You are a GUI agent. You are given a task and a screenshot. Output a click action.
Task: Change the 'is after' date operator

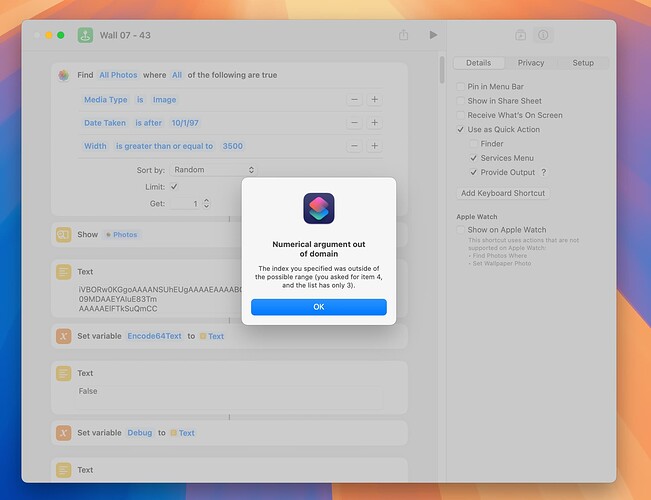tap(148, 123)
